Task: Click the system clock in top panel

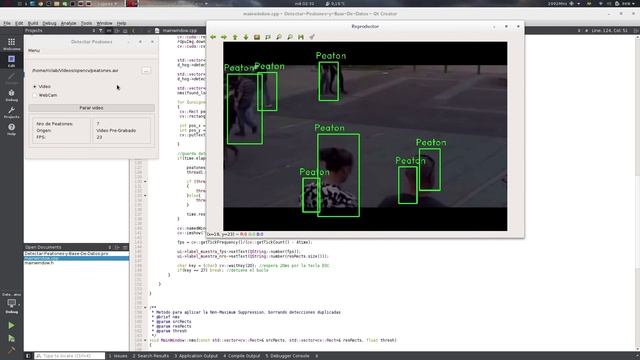Action: pyautogui.click(x=304, y=4)
